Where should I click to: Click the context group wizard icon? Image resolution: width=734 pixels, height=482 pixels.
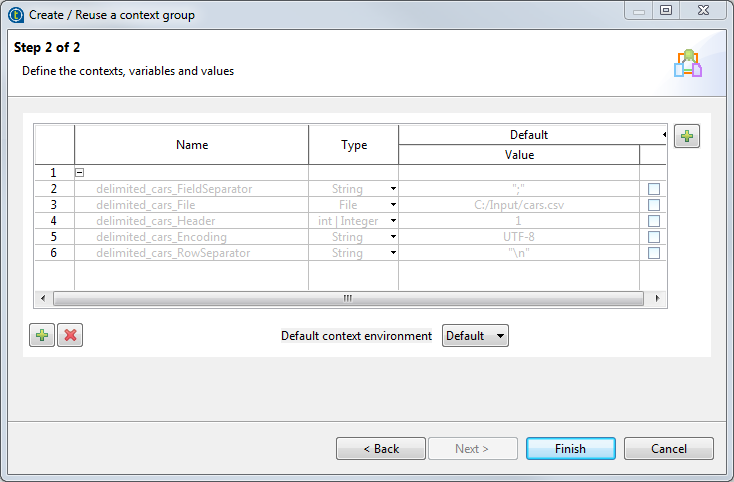688,63
